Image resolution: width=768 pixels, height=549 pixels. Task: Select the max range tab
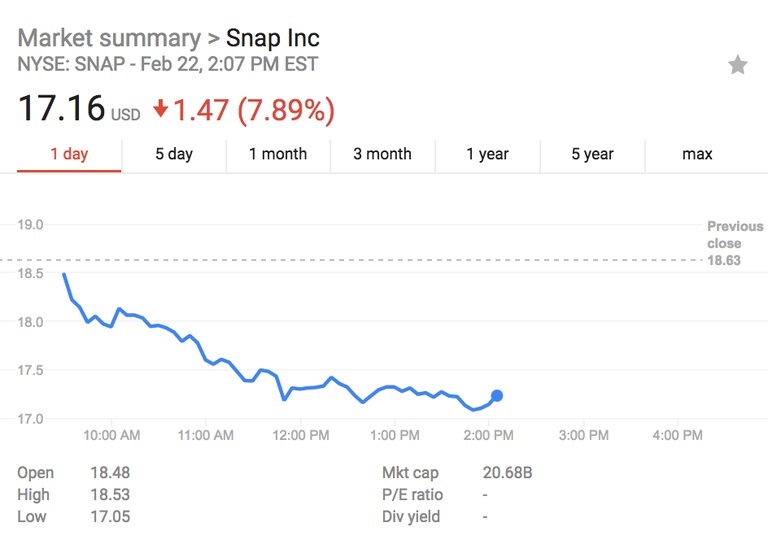[697, 154]
